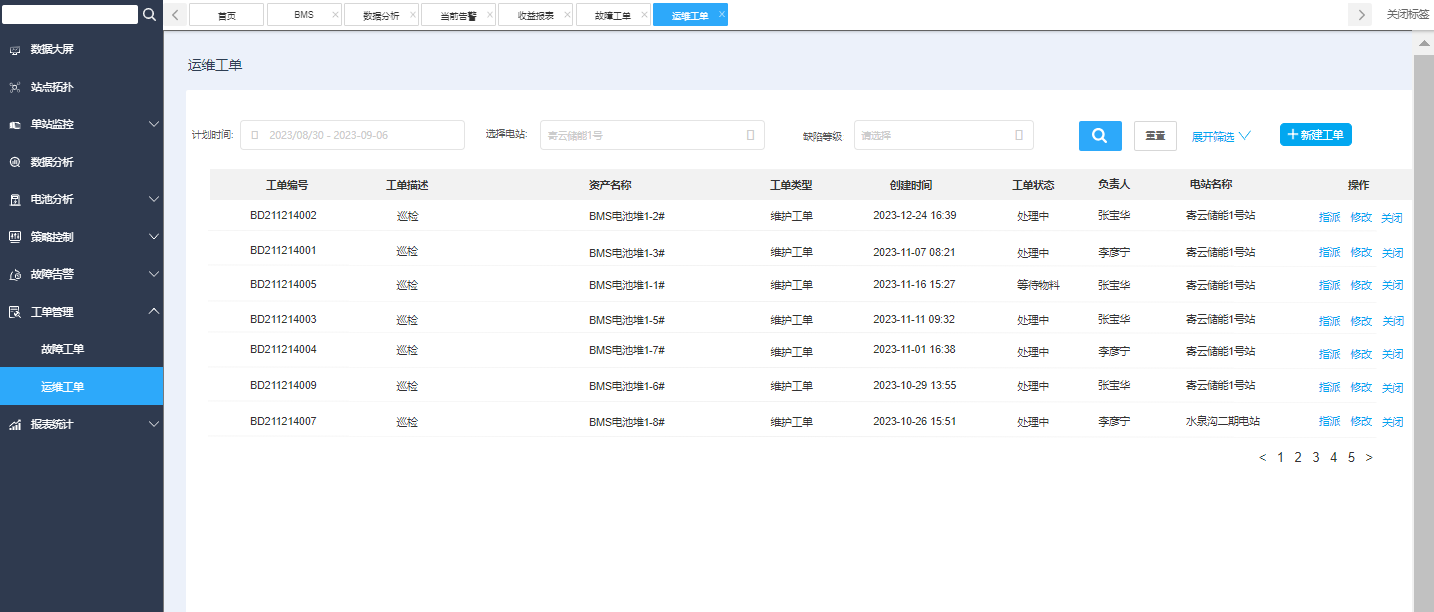Open the 缺陷等级 dropdown
Viewport: 1434px width, 612px height.
(x=943, y=135)
